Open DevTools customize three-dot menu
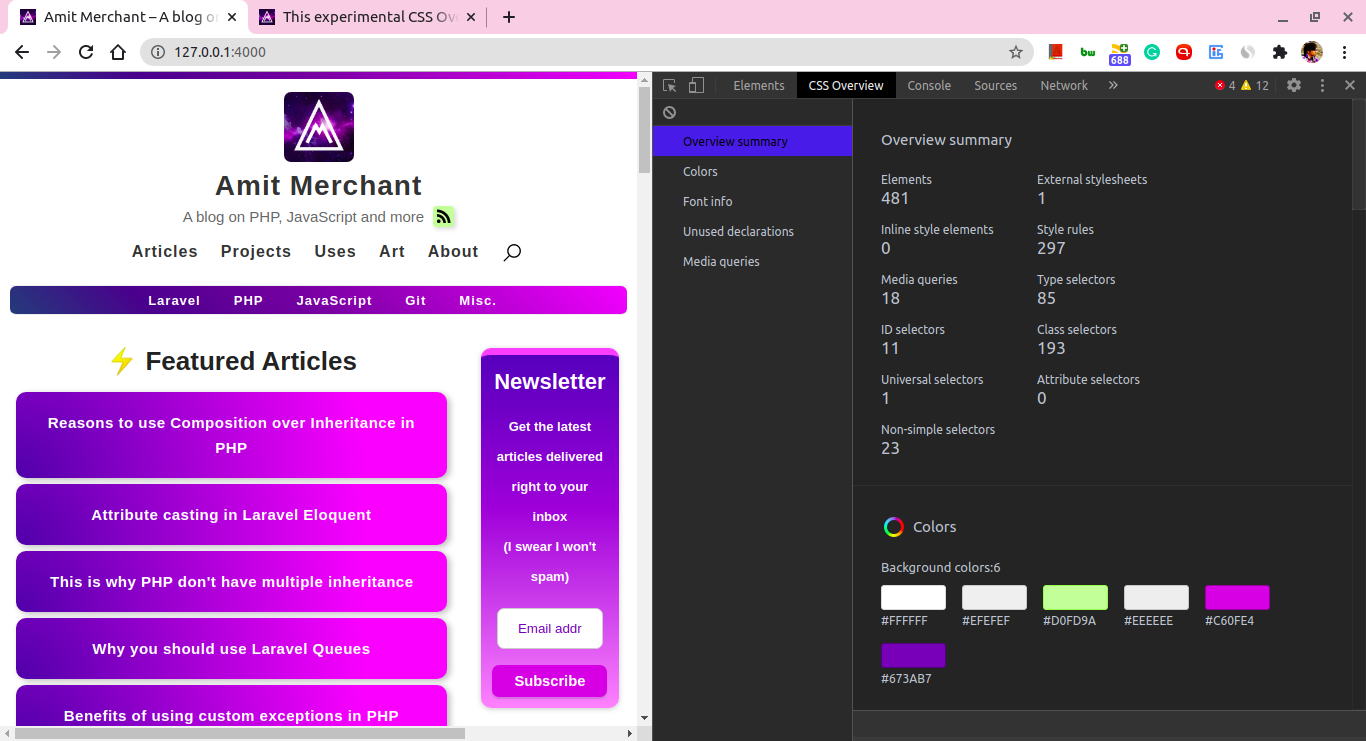 pos(1322,86)
